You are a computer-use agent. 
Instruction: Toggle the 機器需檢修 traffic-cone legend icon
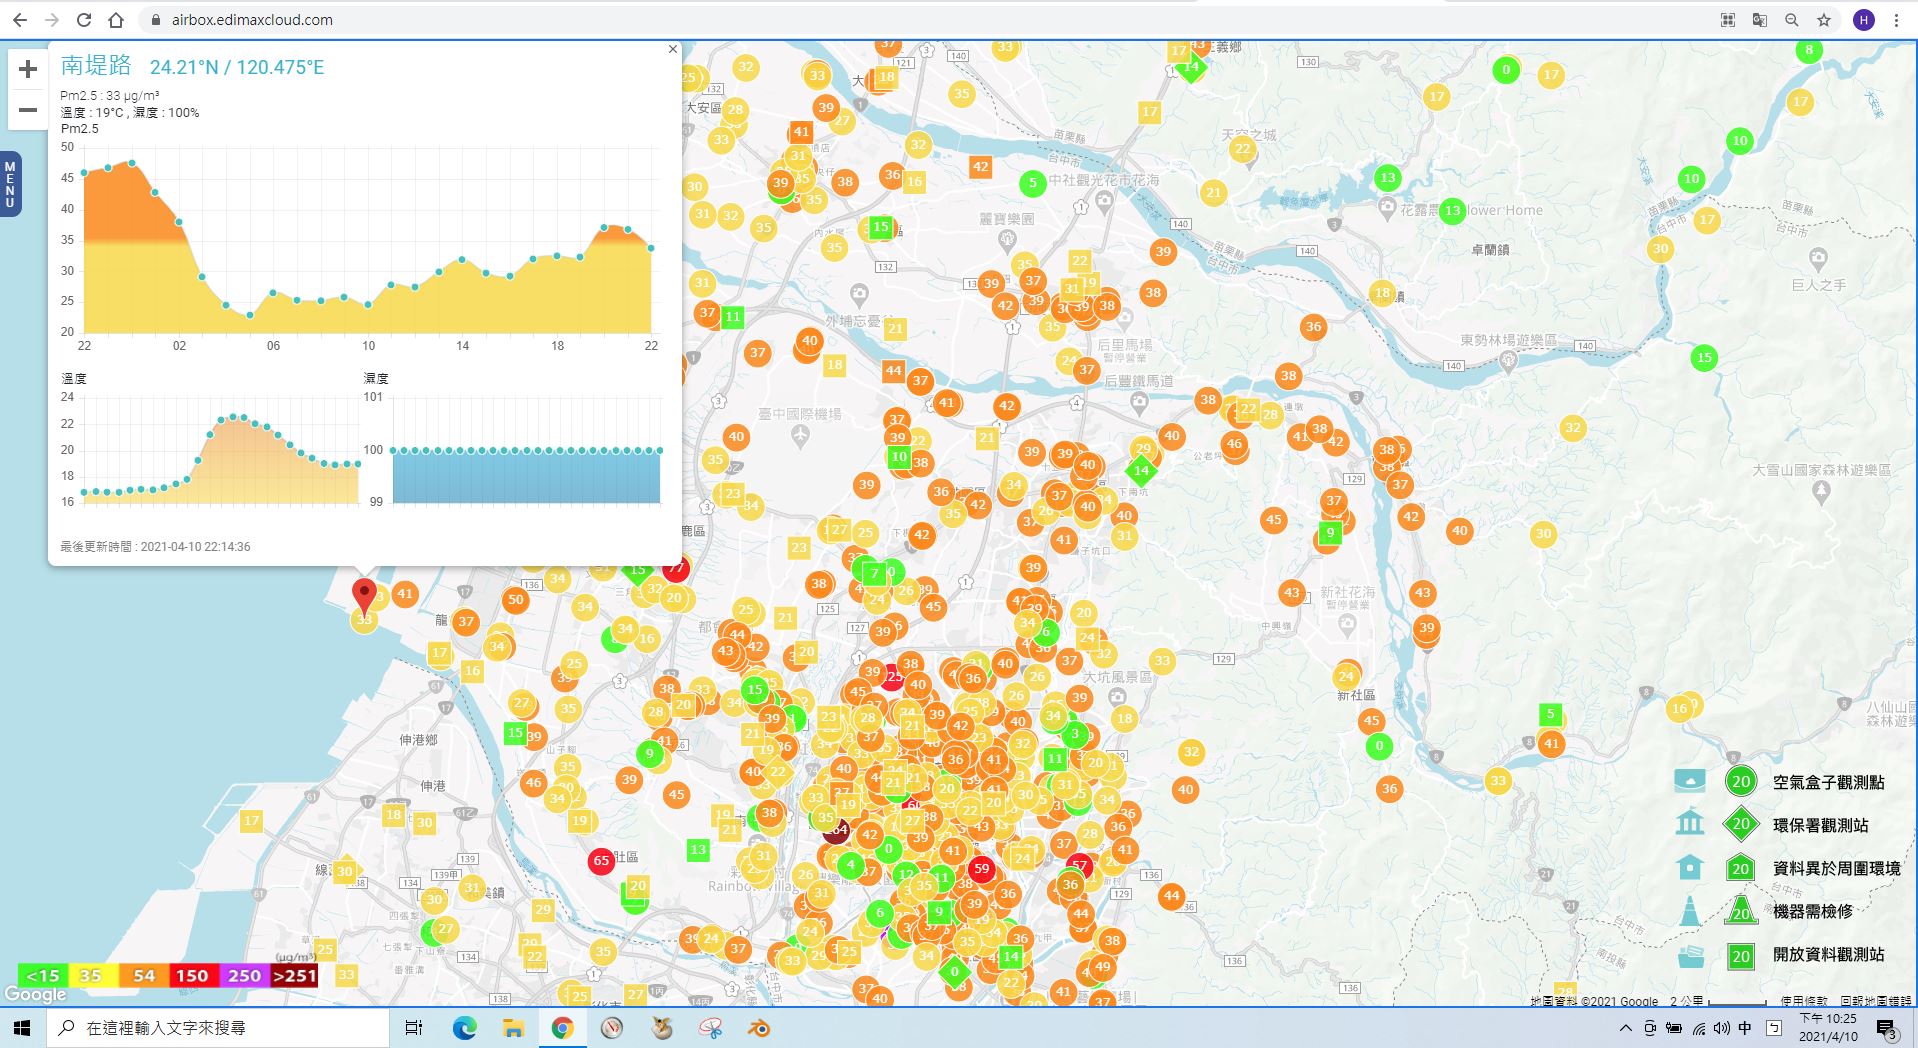point(1690,910)
